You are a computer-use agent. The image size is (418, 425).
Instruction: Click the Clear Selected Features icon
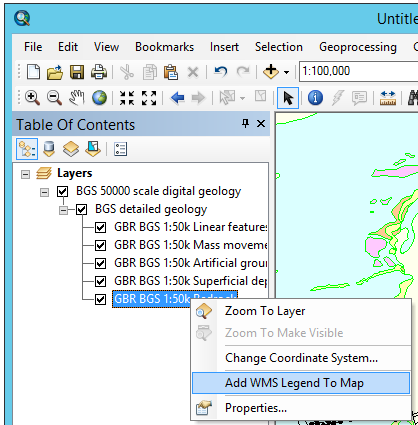pos(260,96)
